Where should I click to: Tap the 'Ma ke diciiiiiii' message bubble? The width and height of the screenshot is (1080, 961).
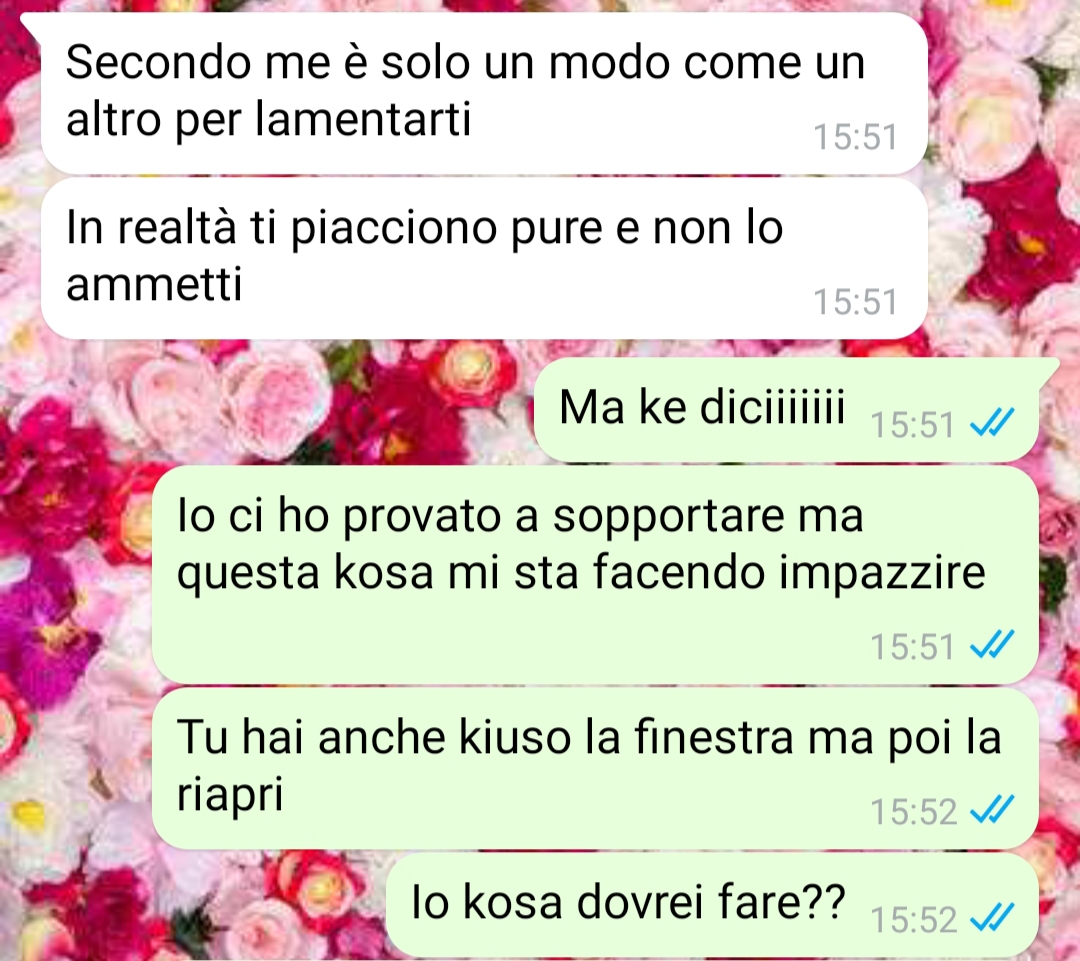pos(787,410)
